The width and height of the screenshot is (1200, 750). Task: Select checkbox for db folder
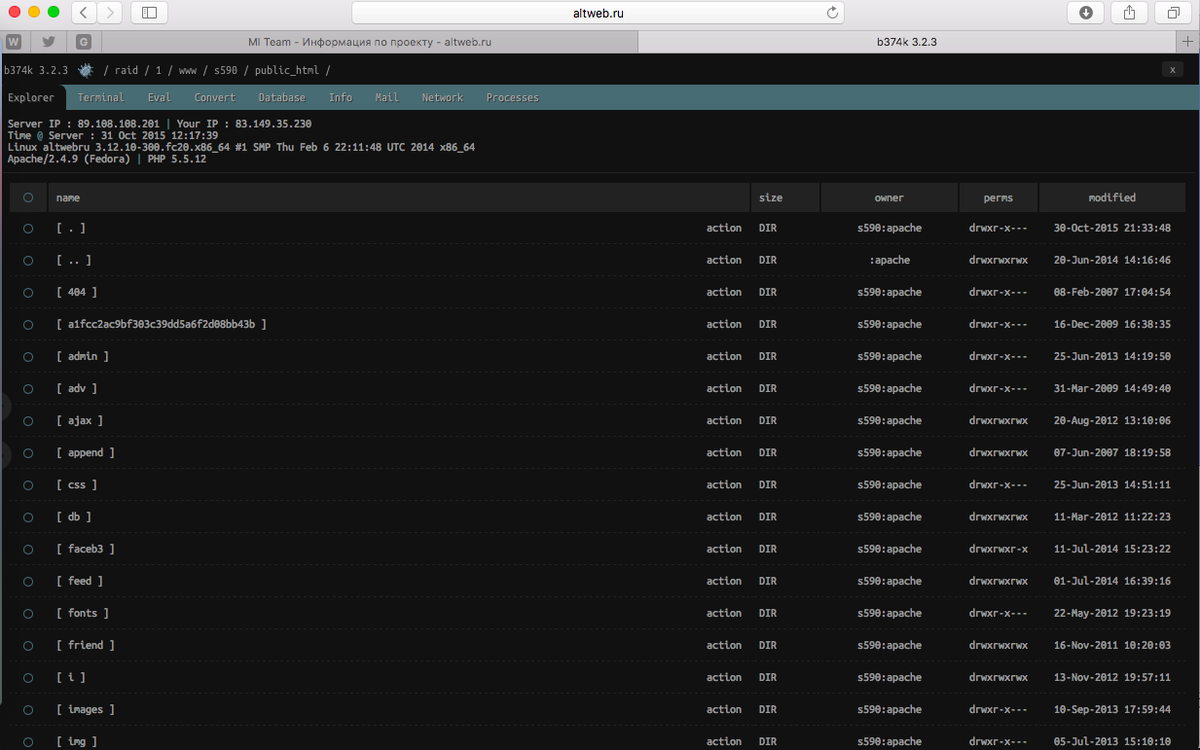(x=28, y=517)
